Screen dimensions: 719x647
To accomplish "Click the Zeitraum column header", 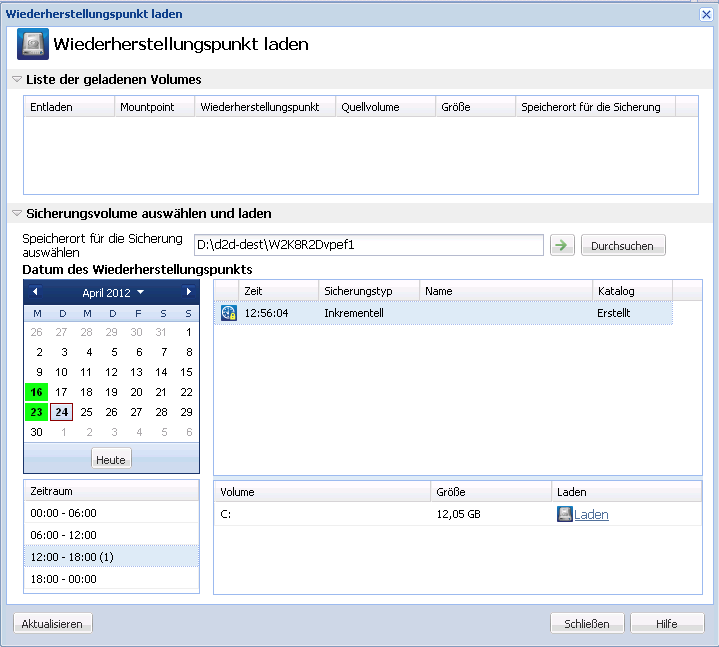I will [111, 491].
